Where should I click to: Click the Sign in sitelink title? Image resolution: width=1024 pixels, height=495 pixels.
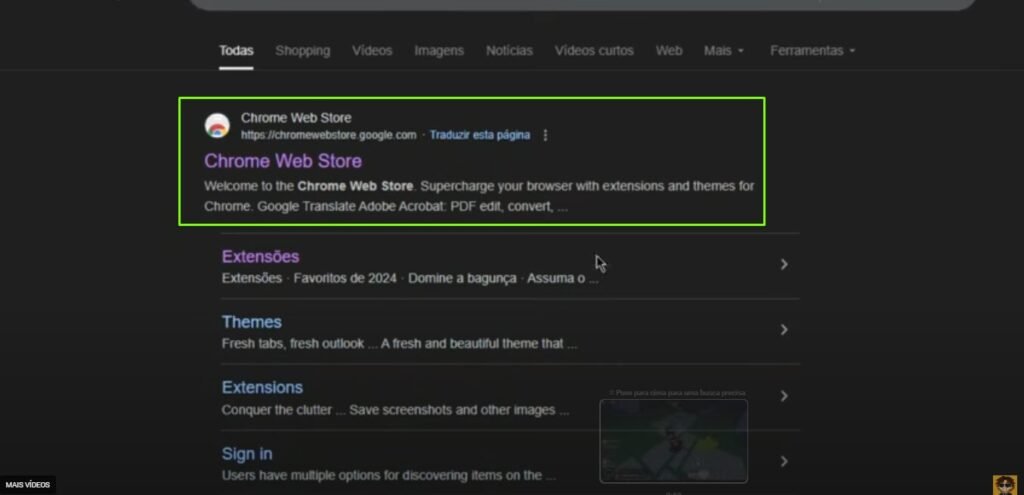pos(247,454)
